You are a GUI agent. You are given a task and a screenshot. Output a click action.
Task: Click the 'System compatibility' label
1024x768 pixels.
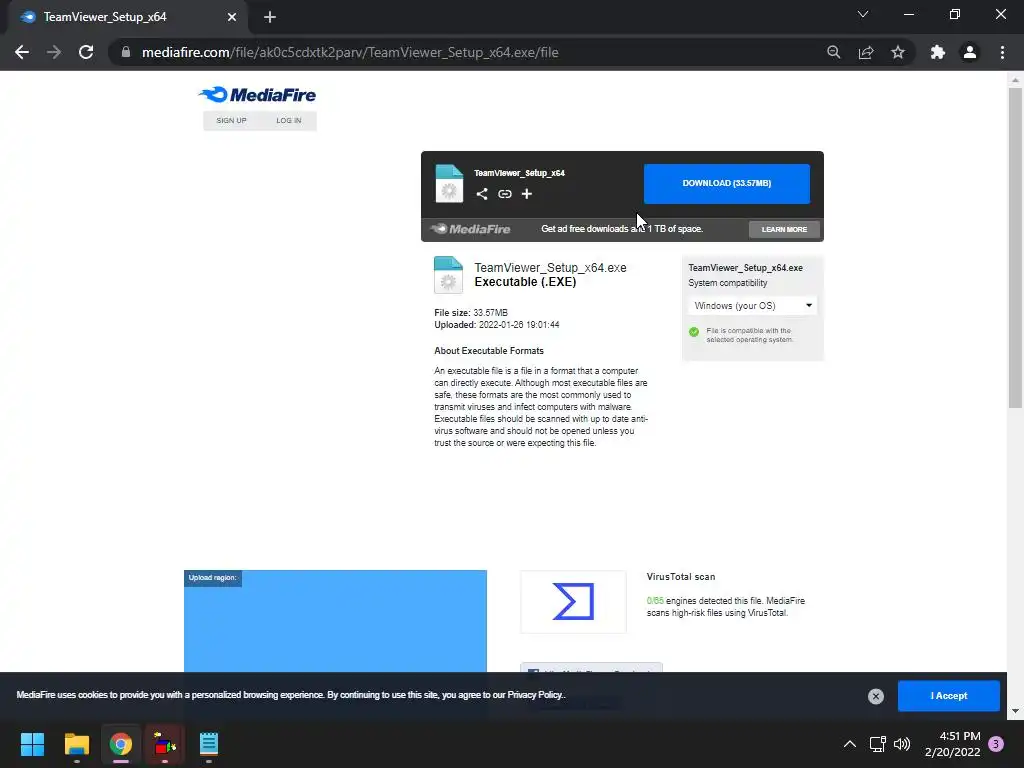(728, 283)
